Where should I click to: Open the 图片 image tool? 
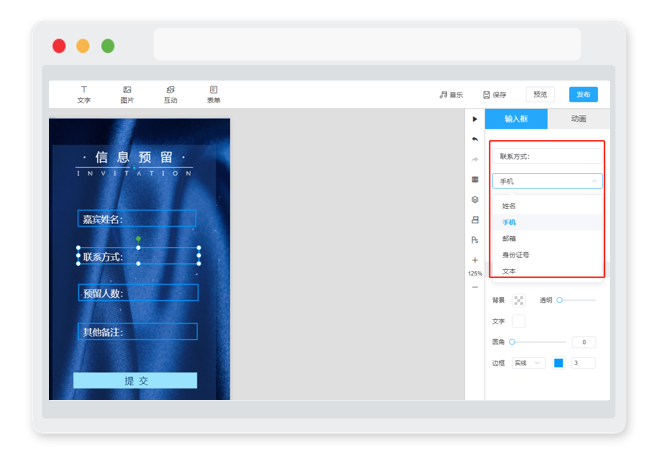point(127,94)
